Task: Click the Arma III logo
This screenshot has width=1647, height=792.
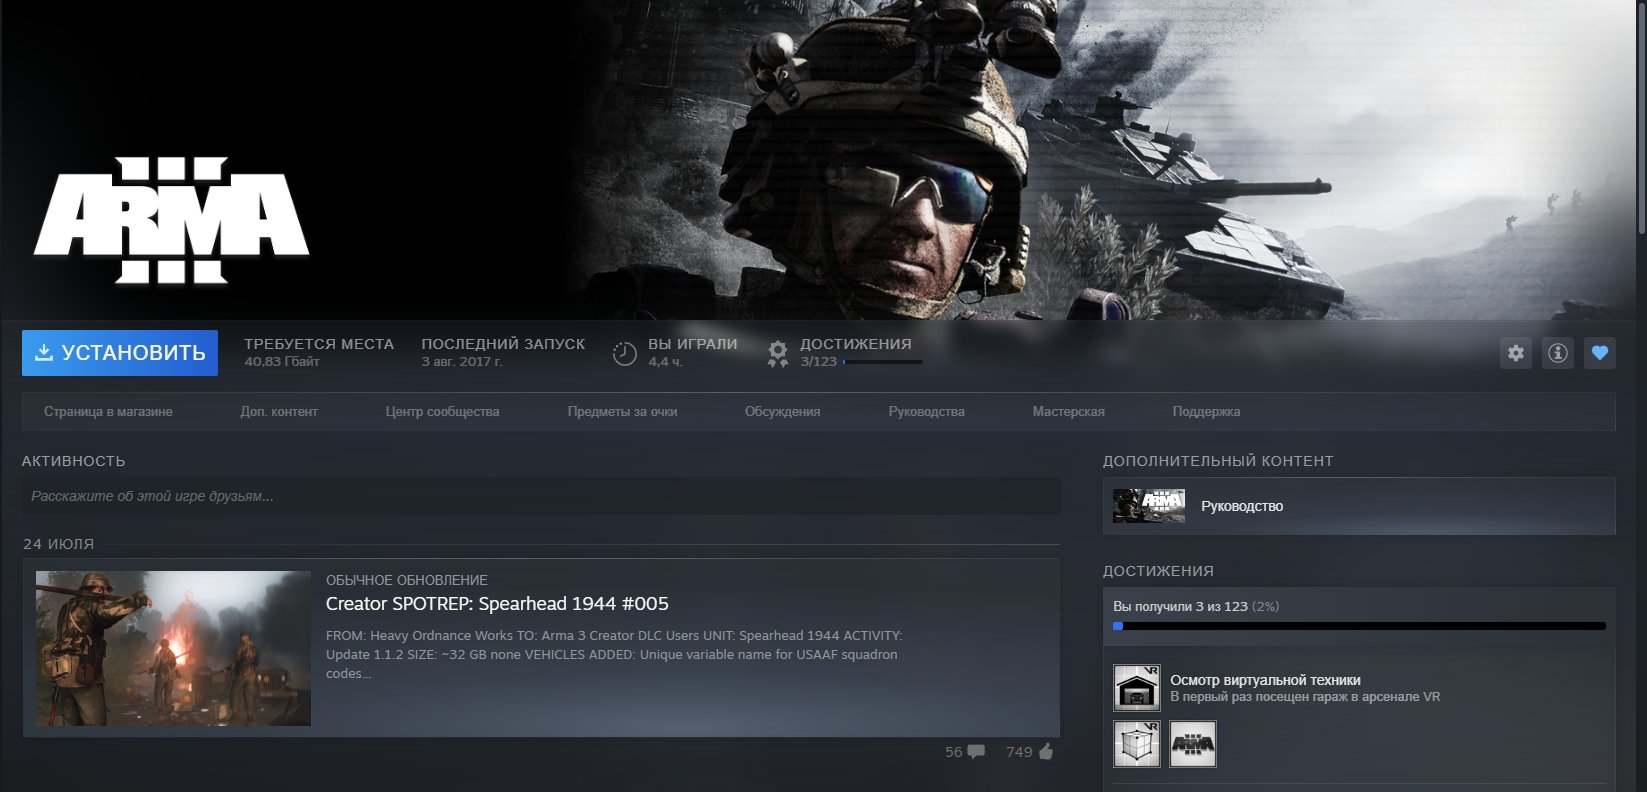Action: pyautogui.click(x=172, y=220)
